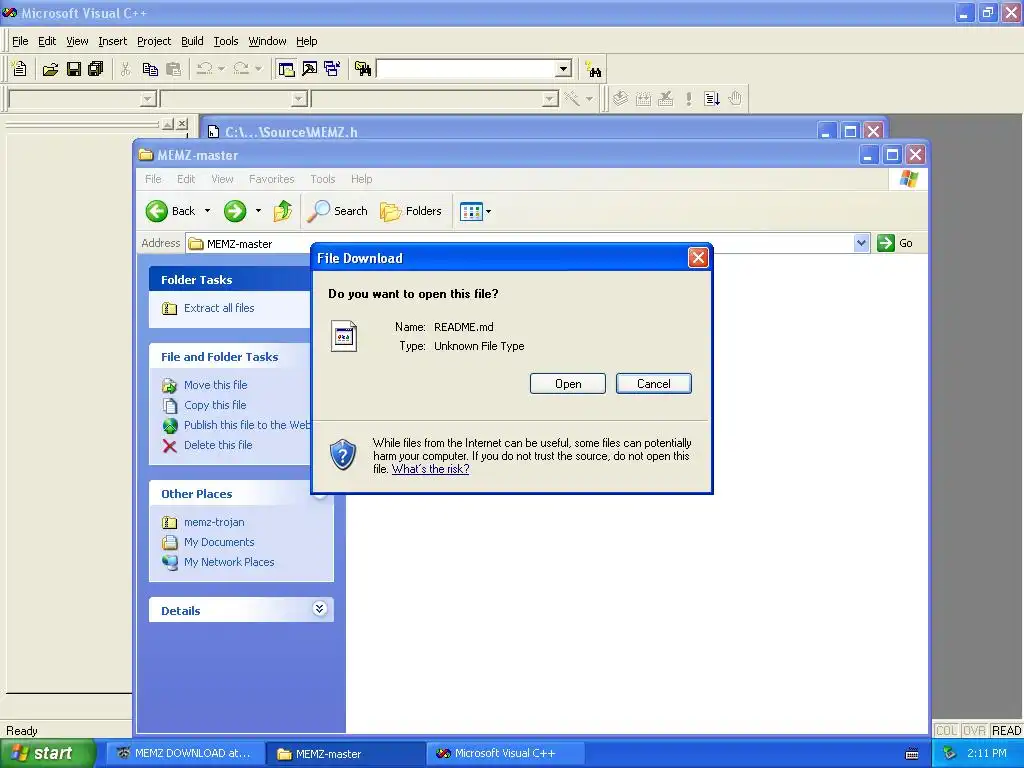Viewport: 1024px width, 768px height.
Task: Click Cancel in File Download dialog
Action: tap(654, 384)
